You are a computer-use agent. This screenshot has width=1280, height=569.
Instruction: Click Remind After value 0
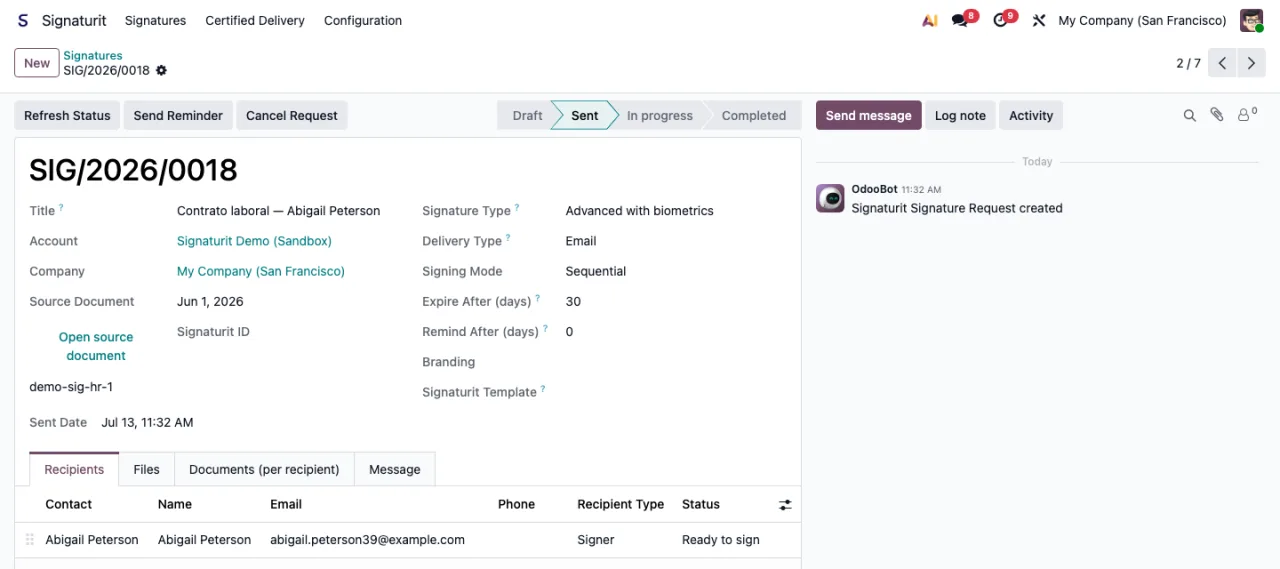coord(569,332)
